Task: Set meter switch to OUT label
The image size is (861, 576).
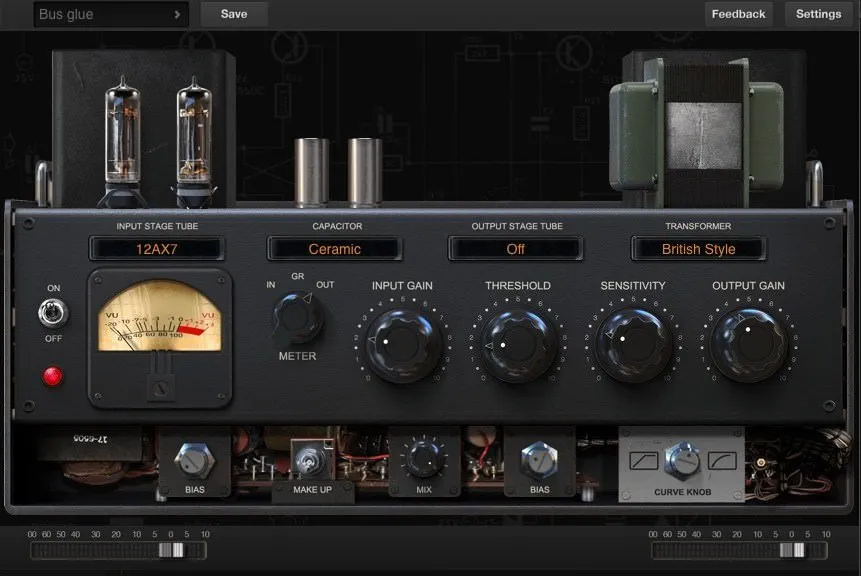Action: 325,284
